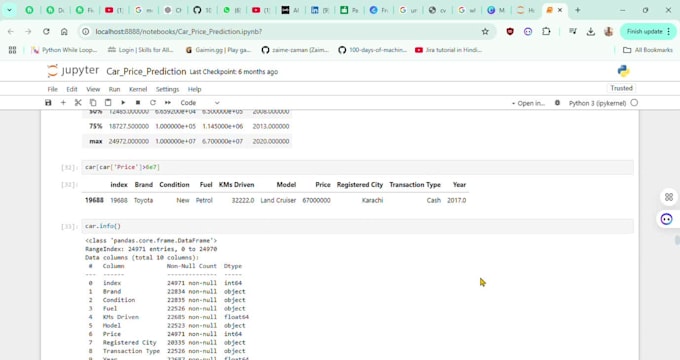Cut the selected cell with scissors icon
The width and height of the screenshot is (680, 360).
coord(78,103)
